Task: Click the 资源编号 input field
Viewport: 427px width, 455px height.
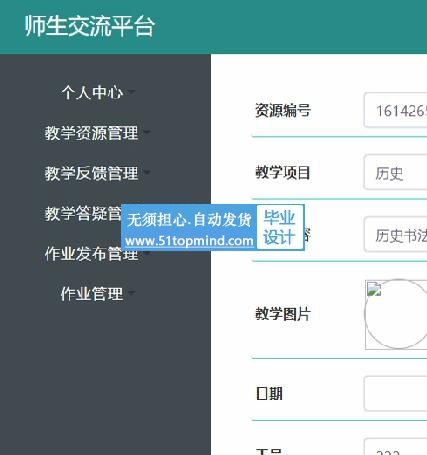Action: 395,110
